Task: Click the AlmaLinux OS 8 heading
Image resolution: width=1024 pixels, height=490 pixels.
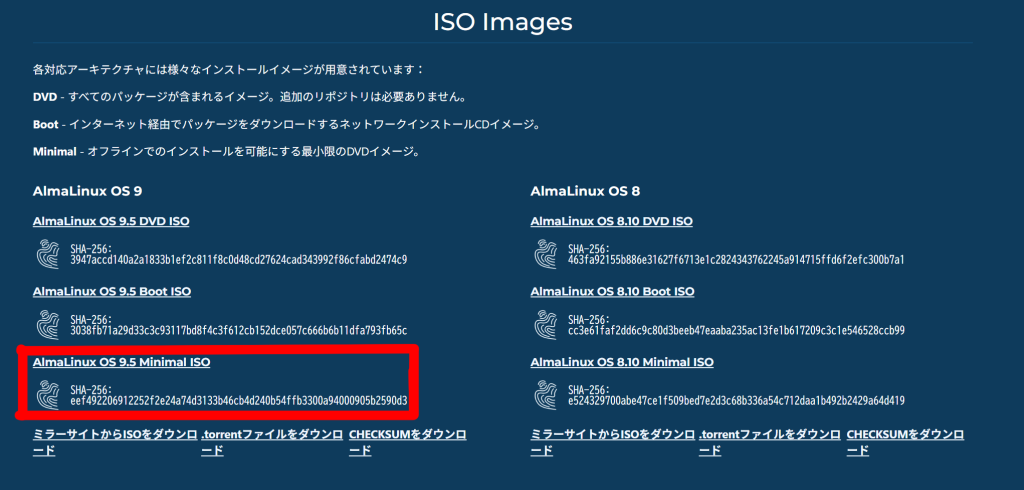Action: click(x=585, y=191)
